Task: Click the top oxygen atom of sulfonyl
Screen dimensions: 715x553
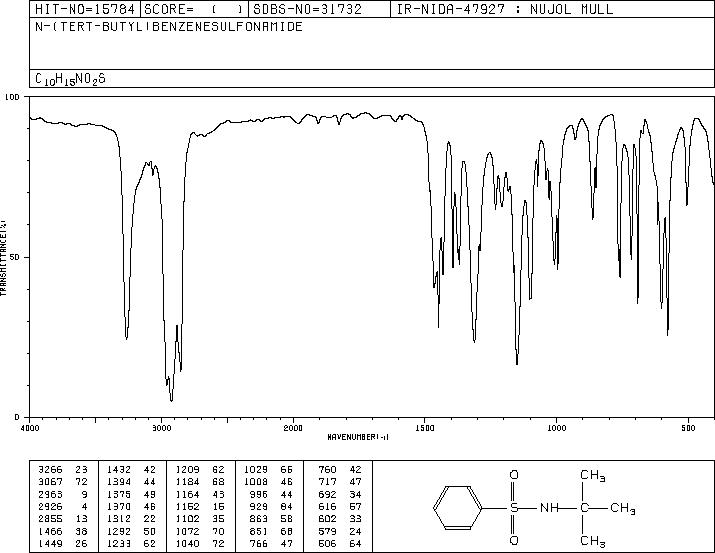Action: (514, 475)
